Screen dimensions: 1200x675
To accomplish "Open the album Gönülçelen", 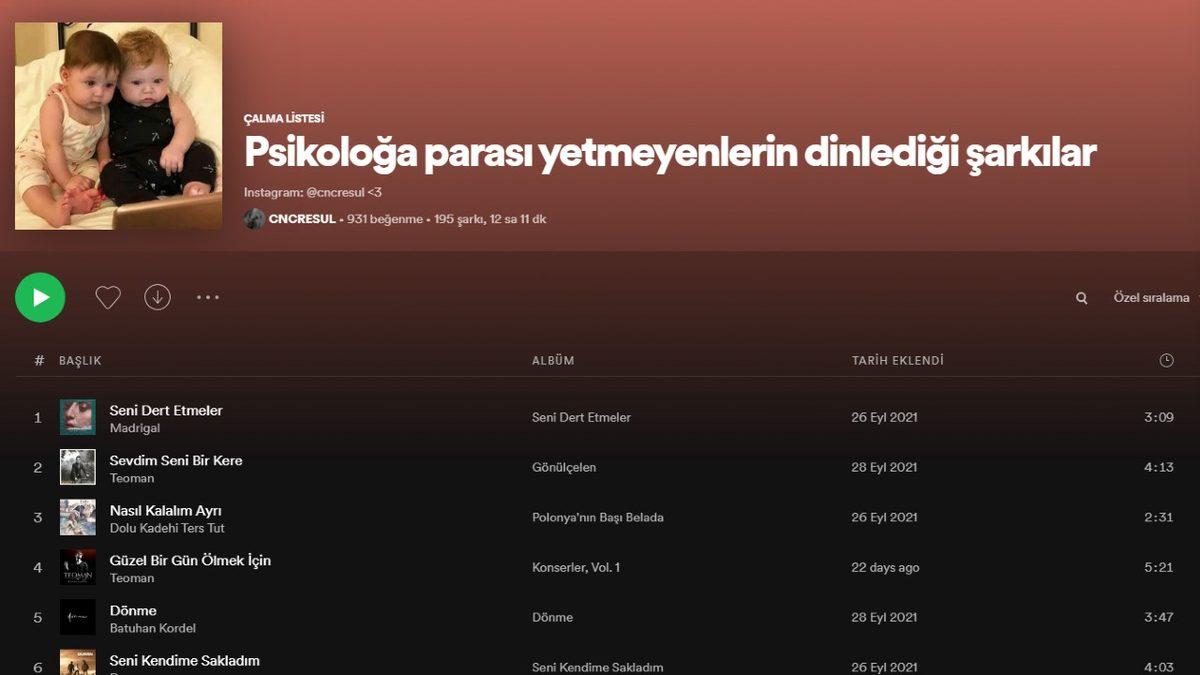I will (x=565, y=467).
